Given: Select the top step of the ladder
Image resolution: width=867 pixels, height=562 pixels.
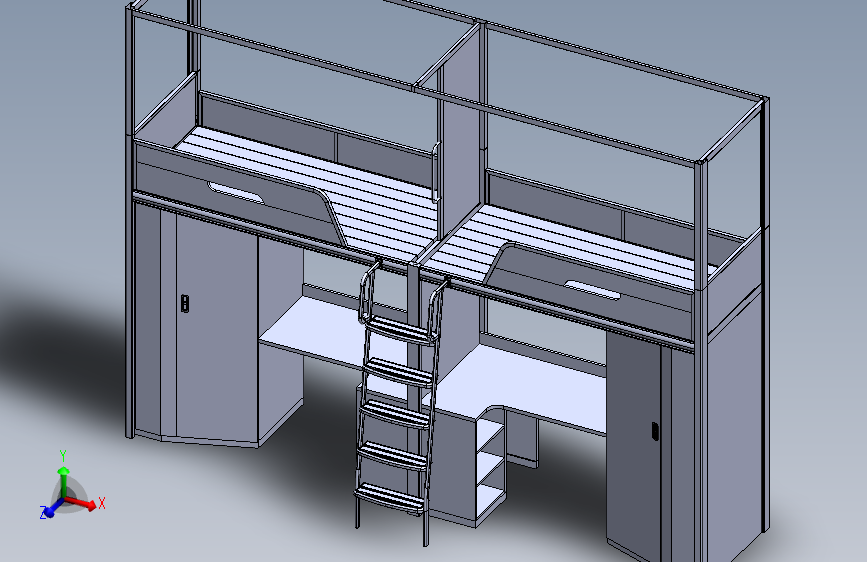Looking at the screenshot, I should coord(399,331).
